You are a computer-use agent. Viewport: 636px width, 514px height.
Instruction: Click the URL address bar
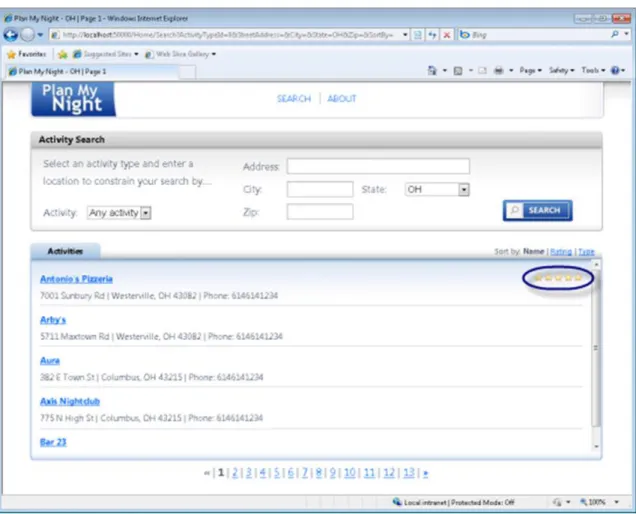(227, 35)
